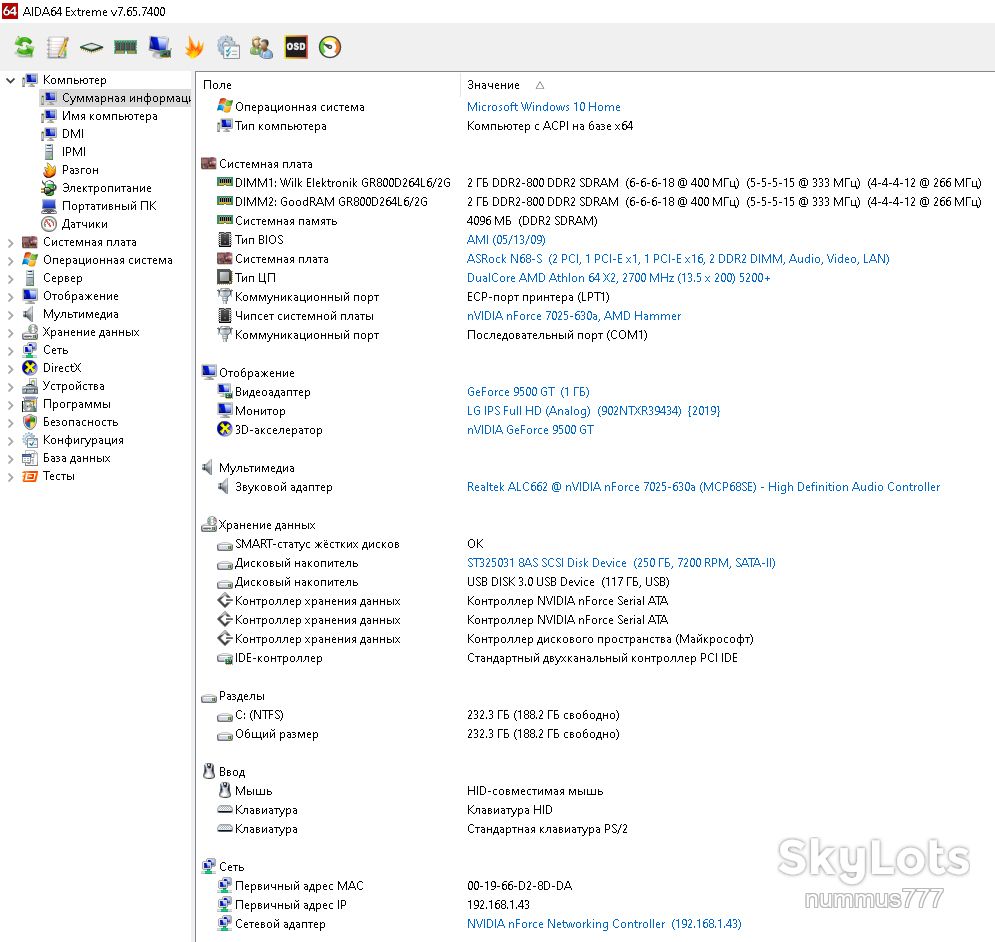995x942 pixels.
Task: Select Программы in the tree
Action: [76, 404]
